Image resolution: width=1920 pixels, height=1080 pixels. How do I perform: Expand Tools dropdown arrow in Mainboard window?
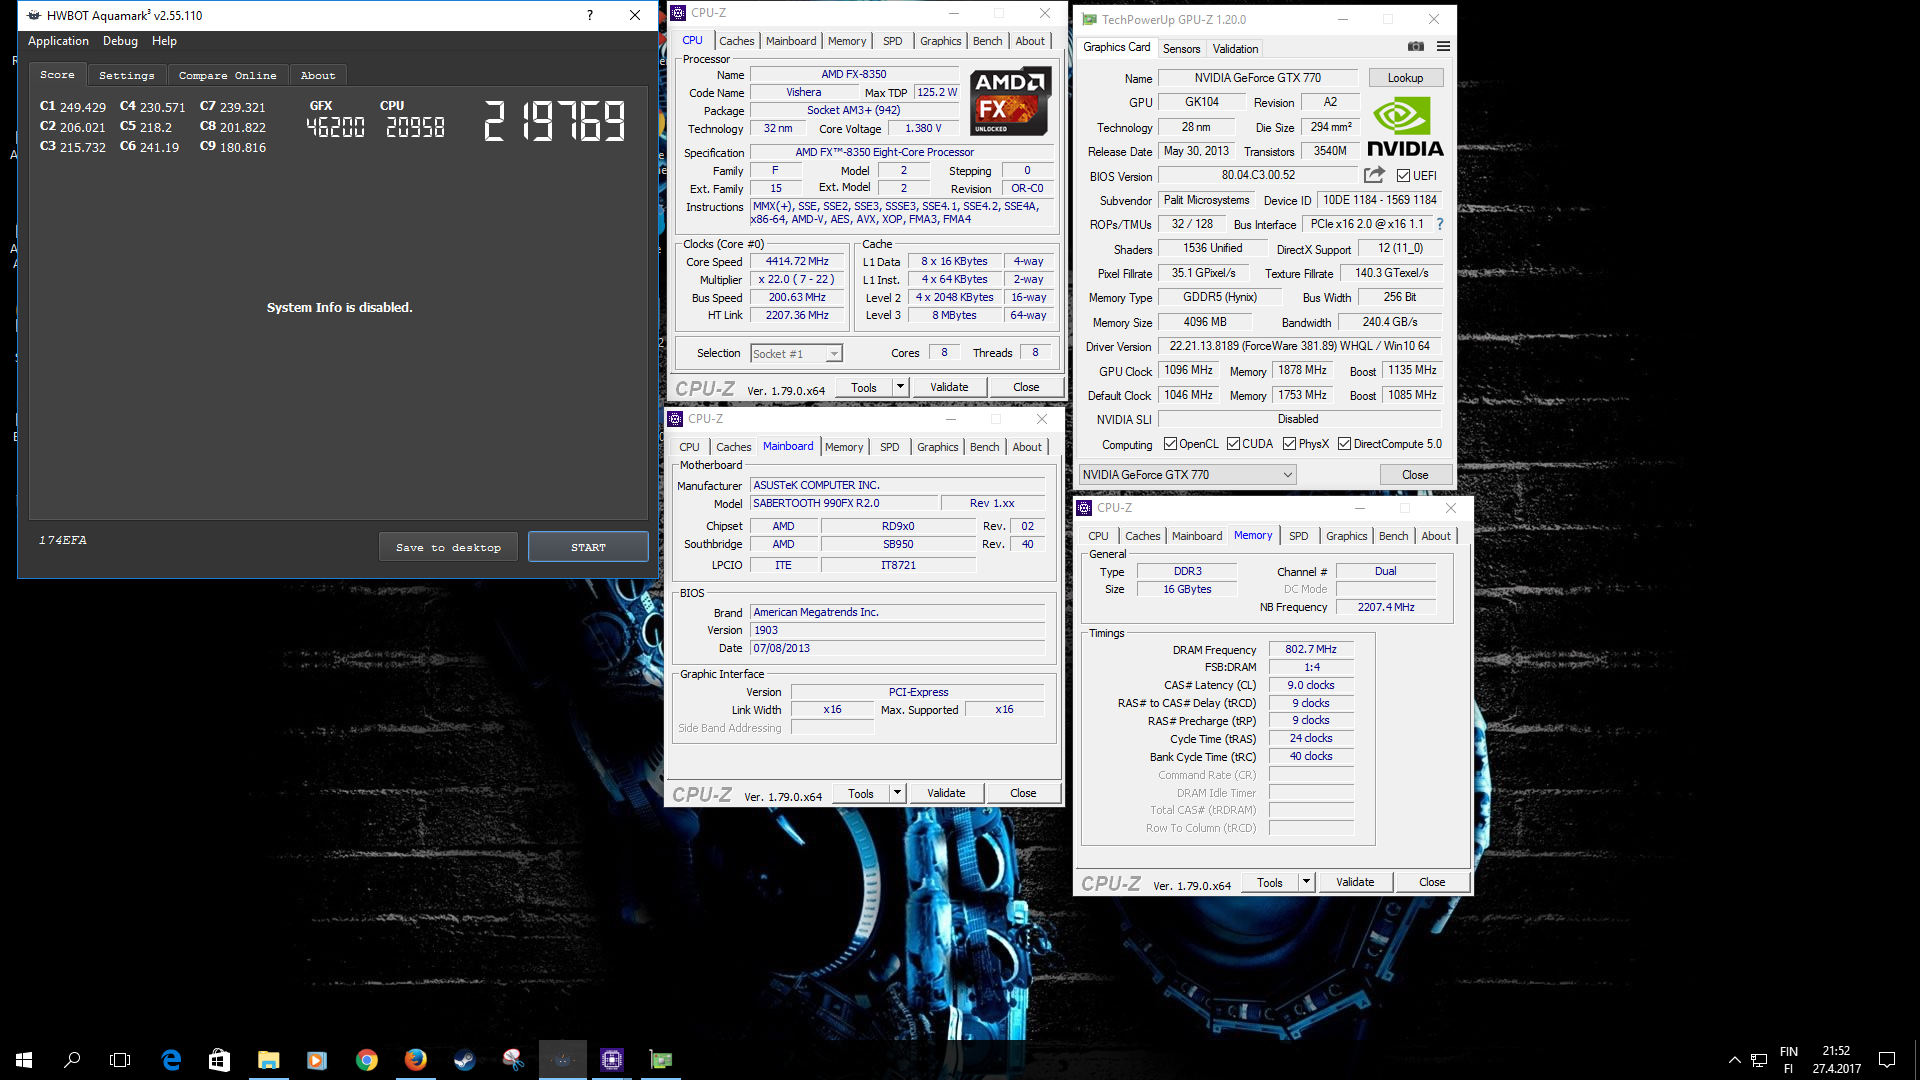point(897,793)
